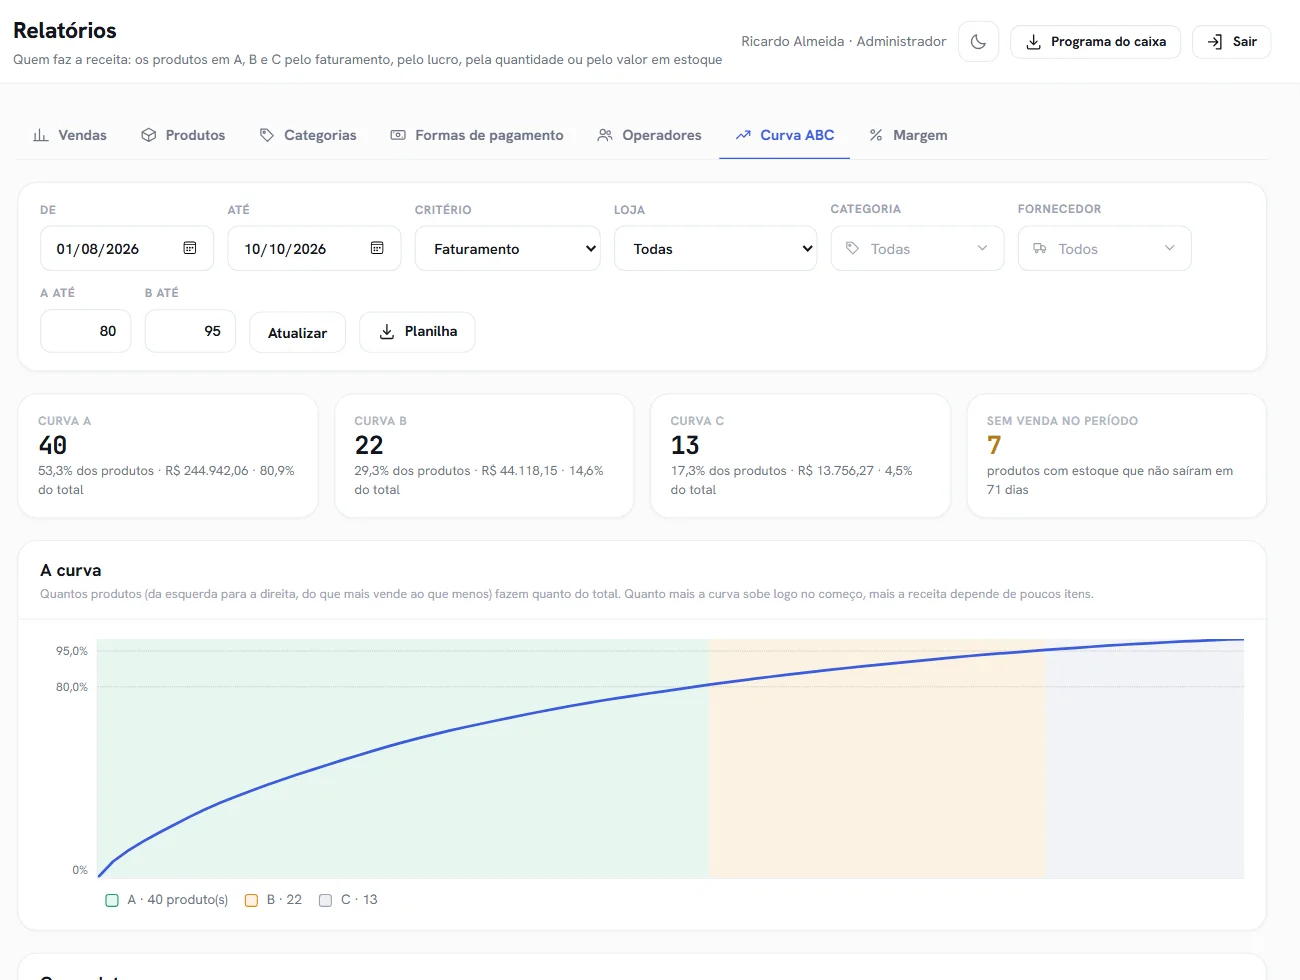Open the Loja dropdown showing Todas
Screen dimensions: 1300x980
point(716,249)
